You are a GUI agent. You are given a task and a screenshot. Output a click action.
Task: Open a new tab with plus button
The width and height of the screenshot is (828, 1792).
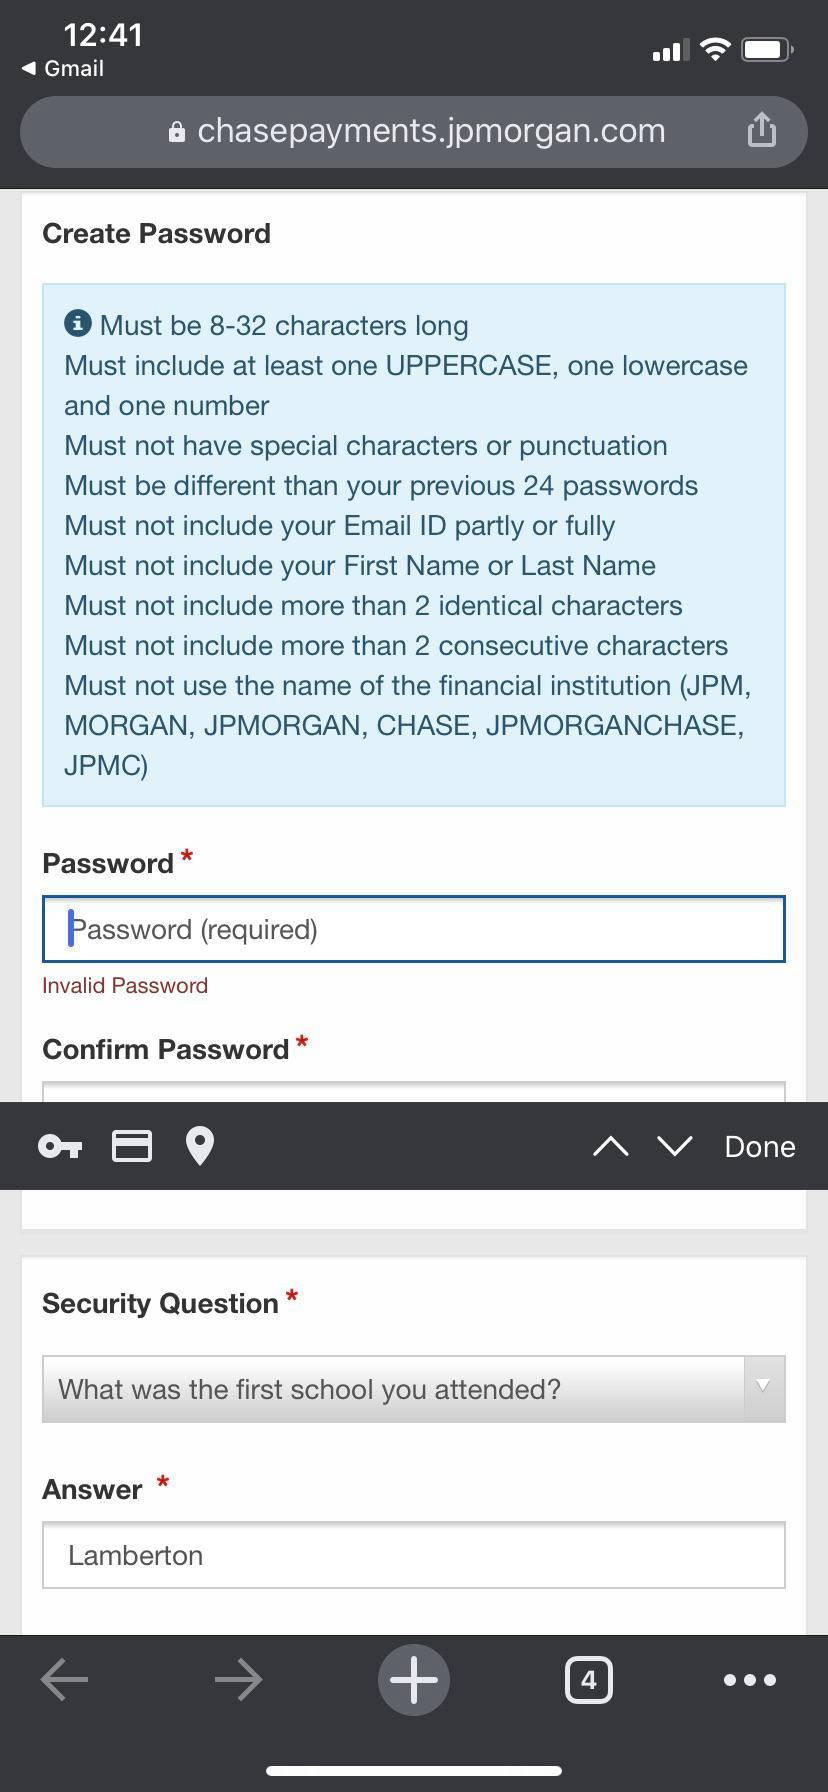(414, 1680)
